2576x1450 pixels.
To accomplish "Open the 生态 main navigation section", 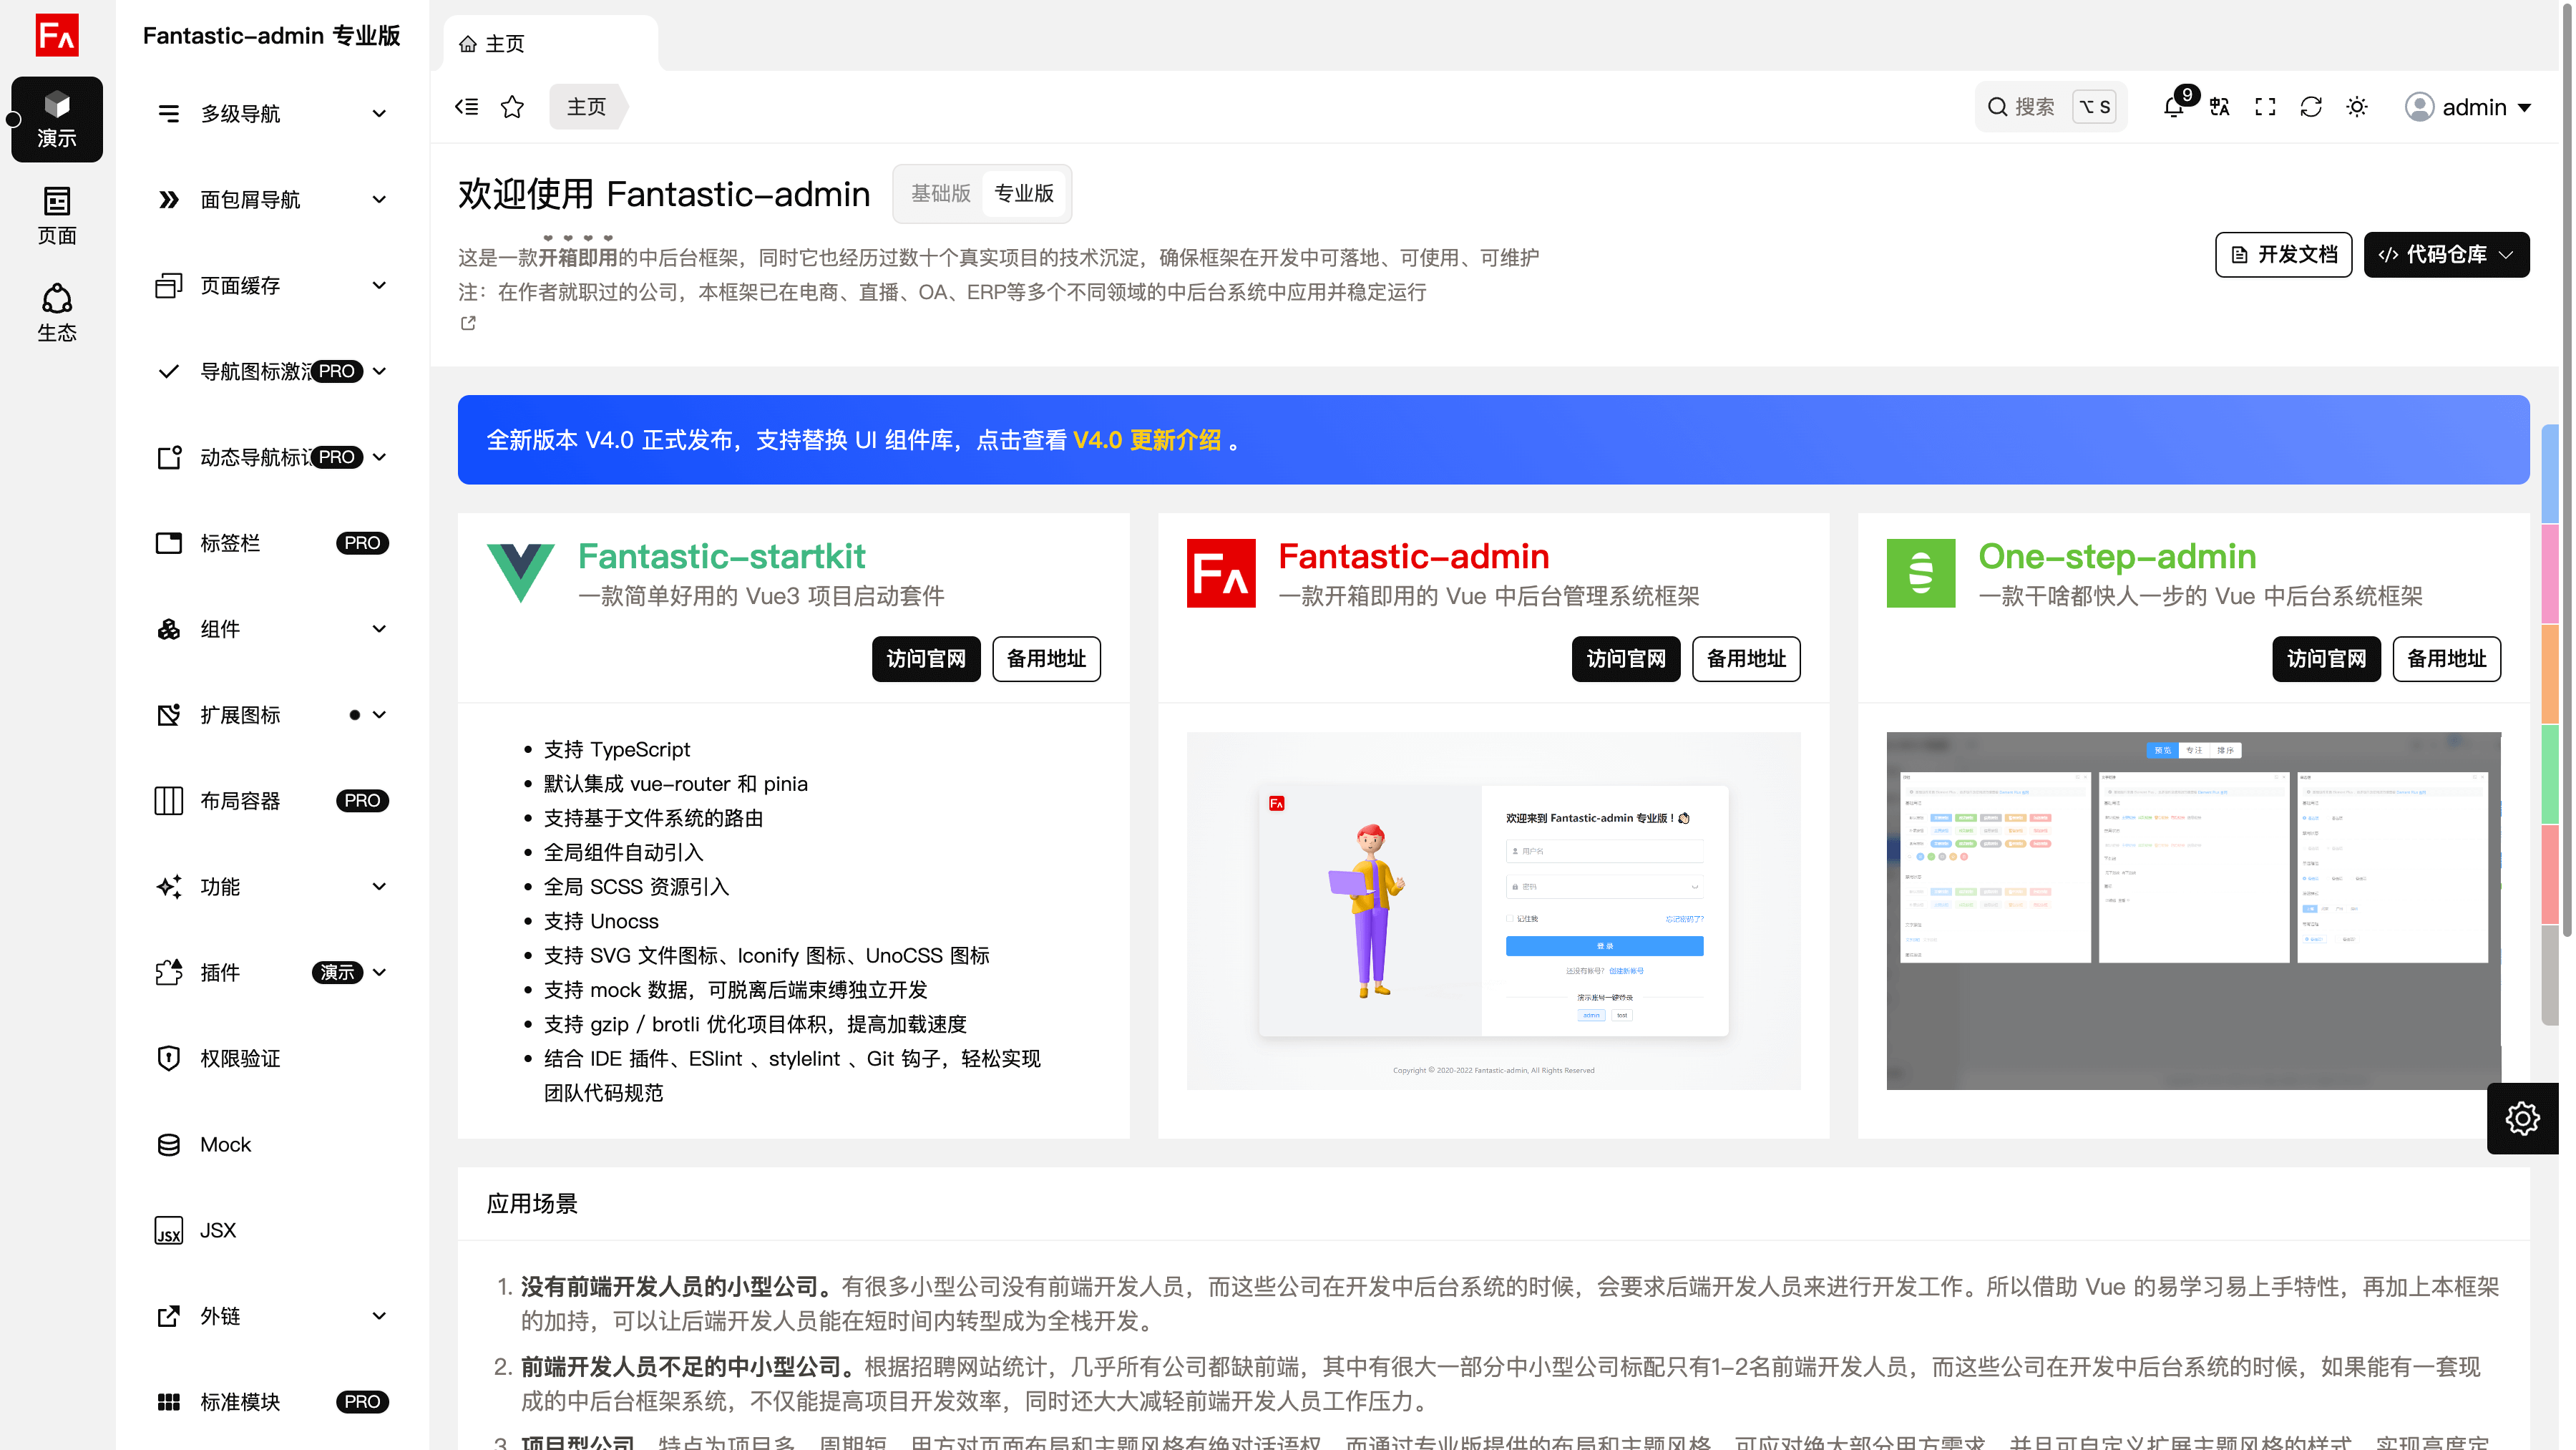I will coord(57,312).
